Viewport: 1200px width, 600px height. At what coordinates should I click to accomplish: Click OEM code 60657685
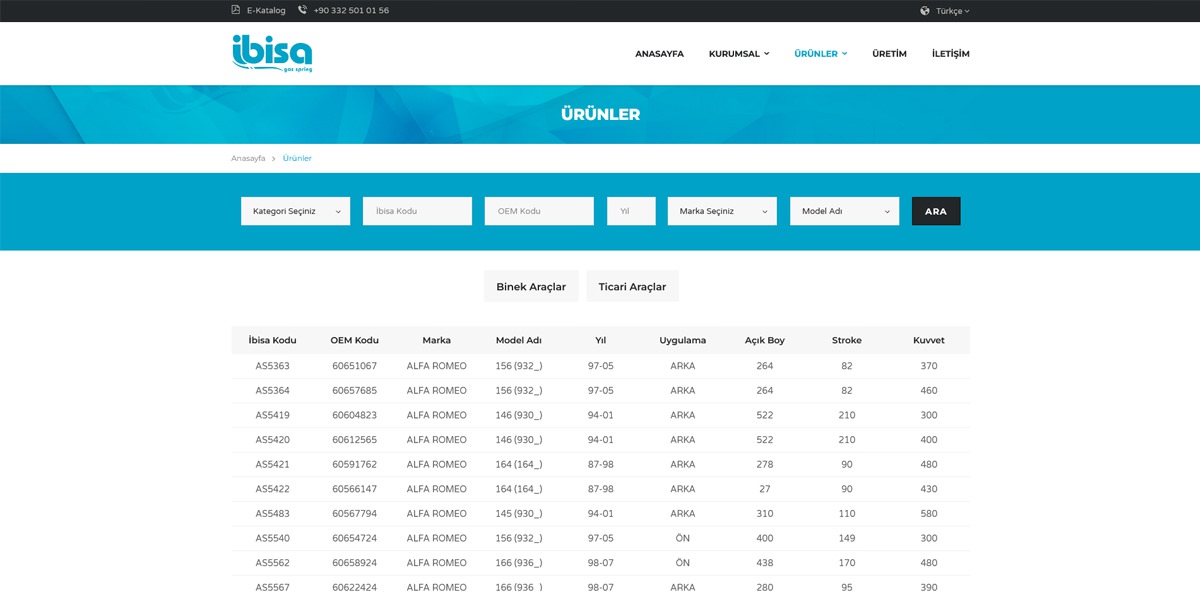coord(355,390)
